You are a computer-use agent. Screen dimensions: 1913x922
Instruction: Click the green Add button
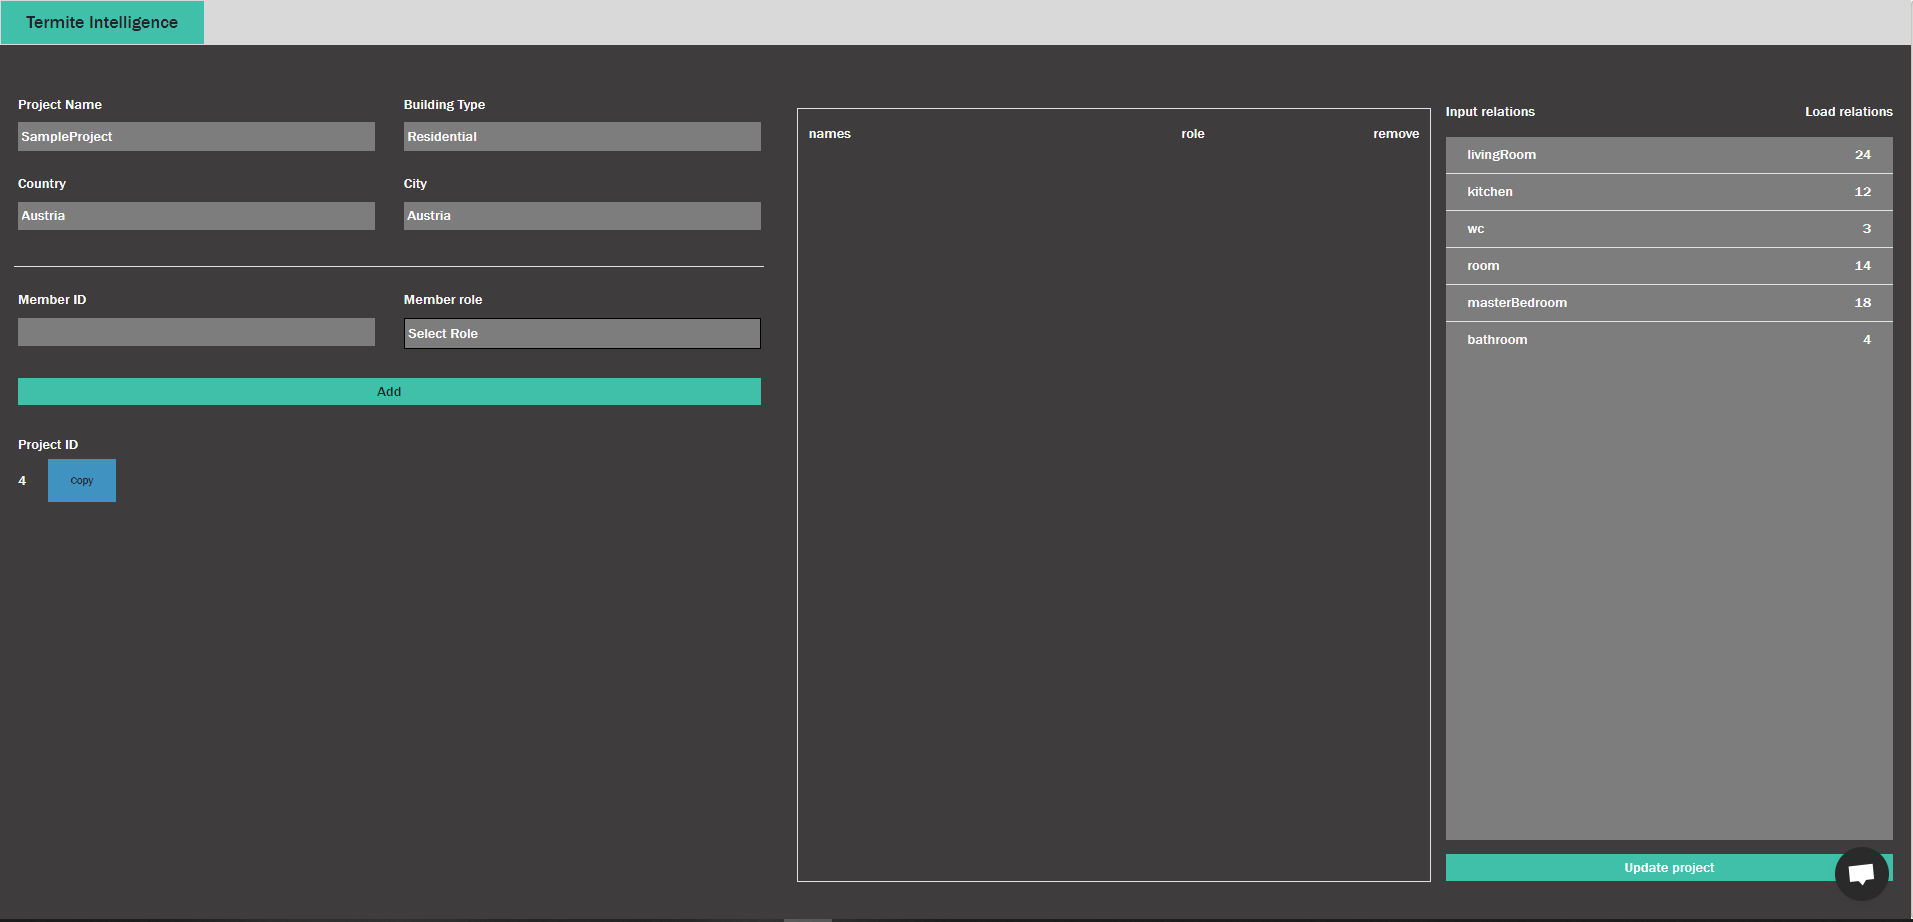click(389, 391)
